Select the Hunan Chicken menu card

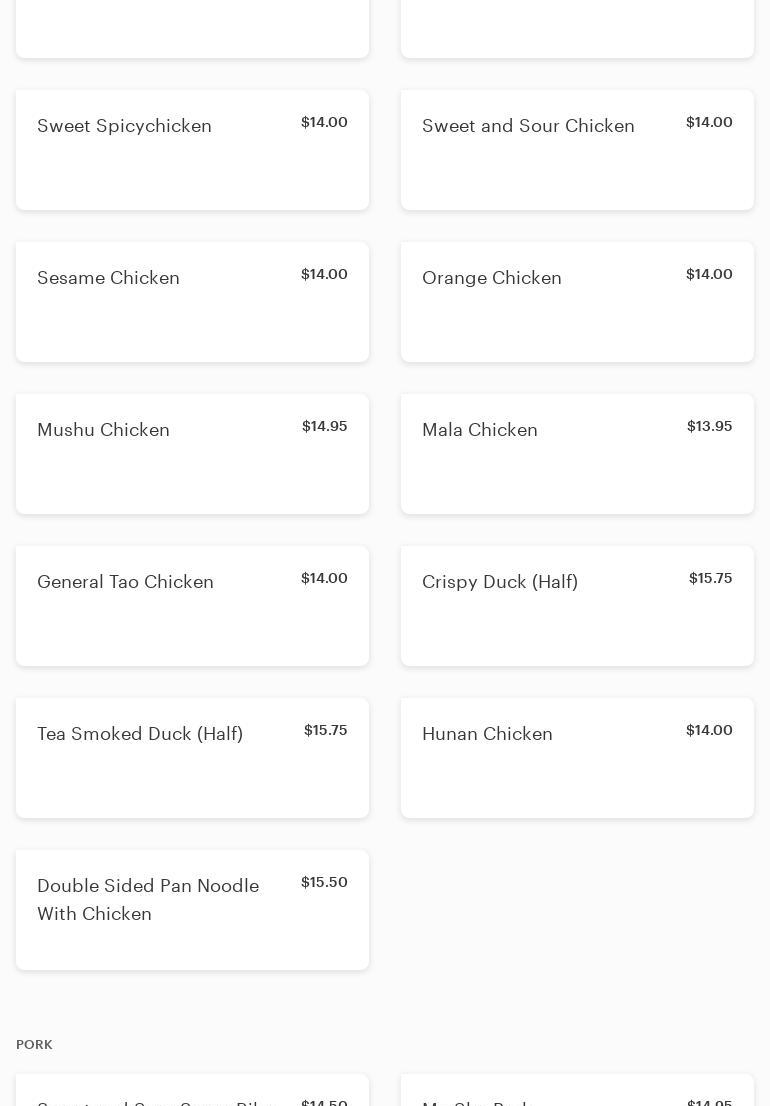click(577, 758)
